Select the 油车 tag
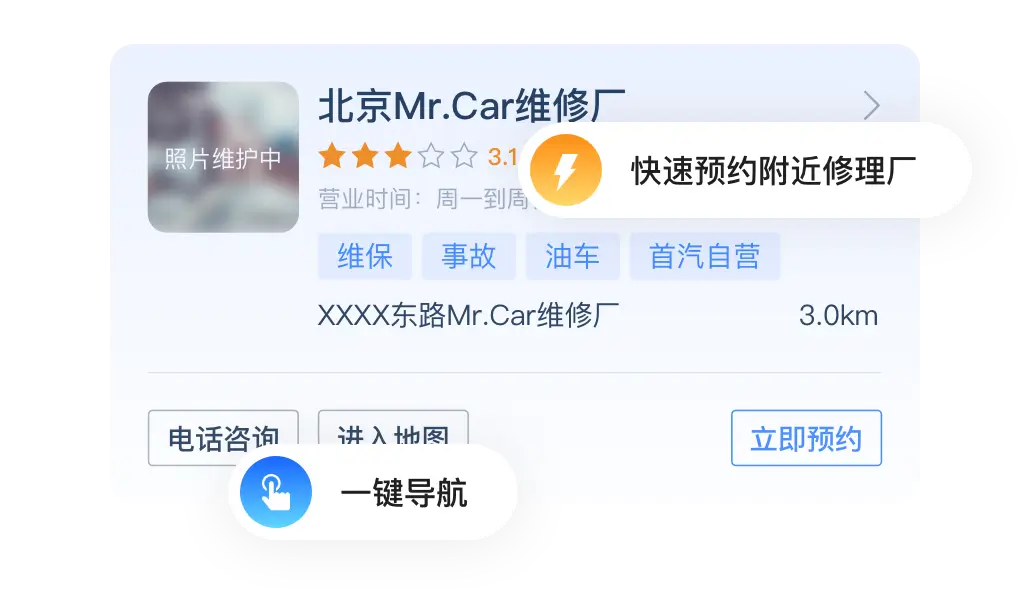1032x600 pixels. 573,256
